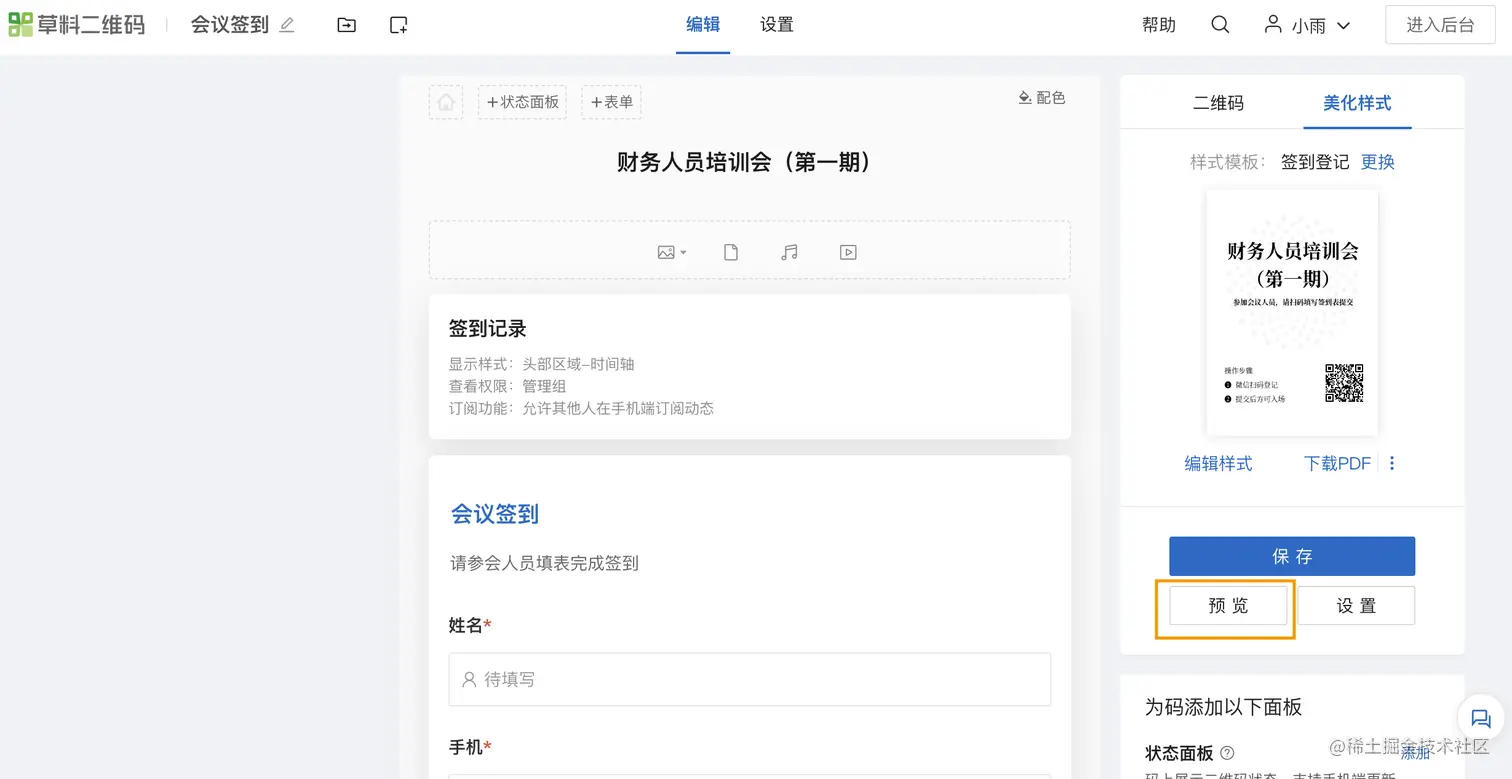
Task: Click the 进入后台 button
Action: tap(1440, 25)
